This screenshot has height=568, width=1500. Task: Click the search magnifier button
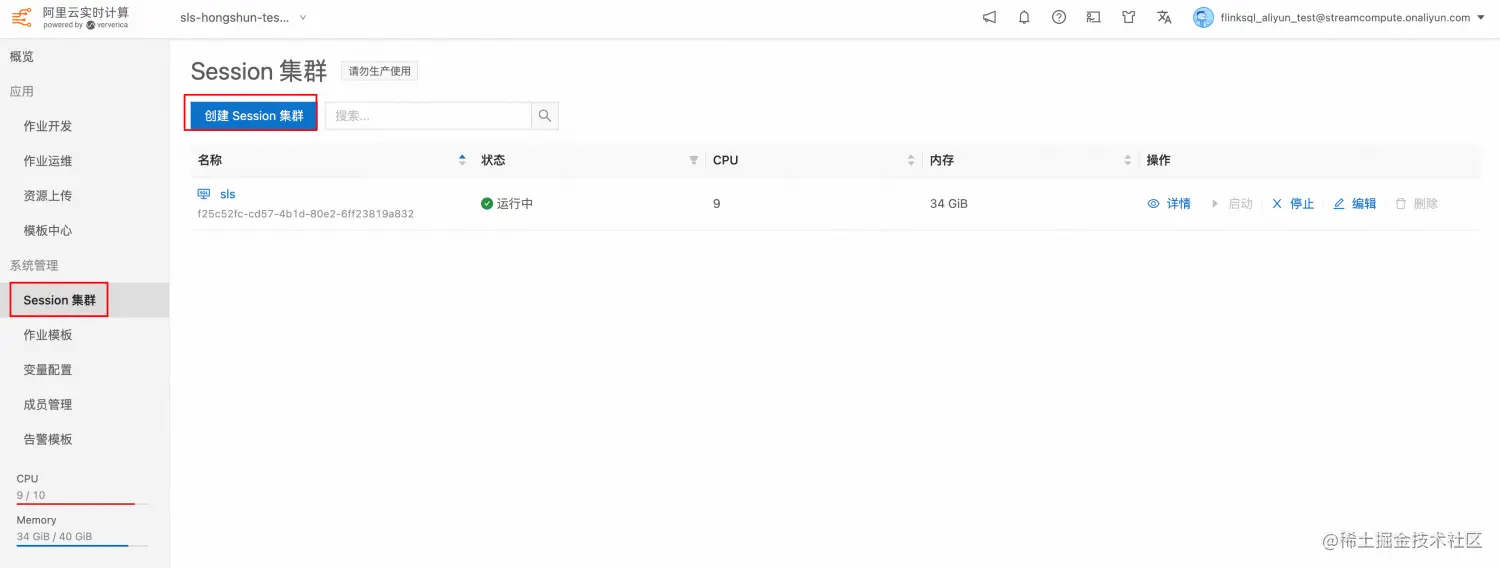click(545, 116)
